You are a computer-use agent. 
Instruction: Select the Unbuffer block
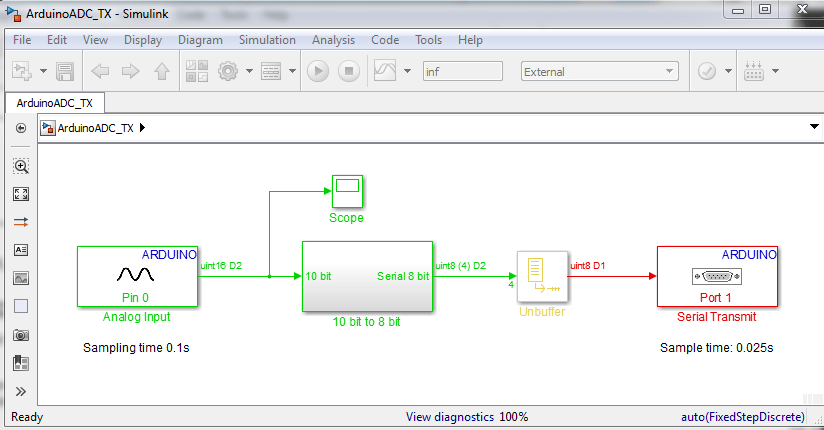click(x=542, y=277)
